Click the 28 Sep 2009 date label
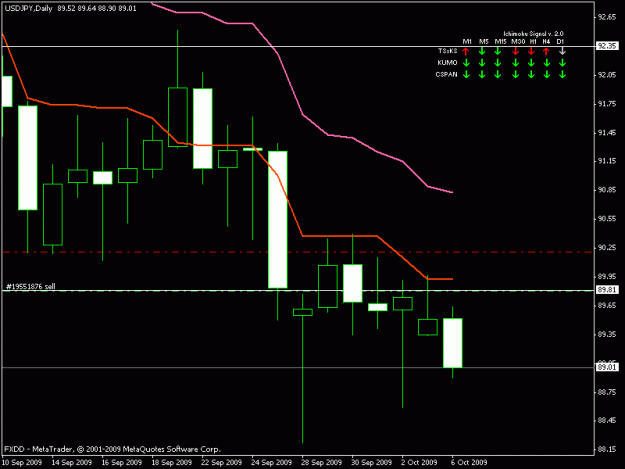The height and width of the screenshot is (469, 625). pyautogui.click(x=322, y=462)
